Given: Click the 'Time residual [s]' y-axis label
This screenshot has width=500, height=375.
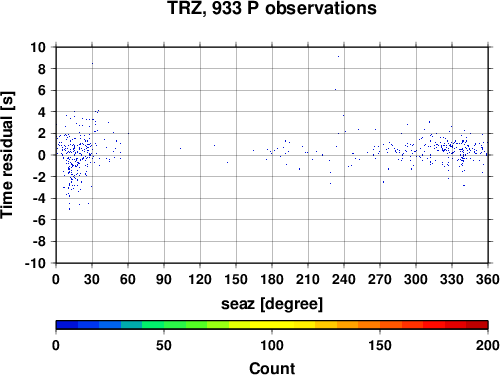Looking at the screenshot, I should [7, 155].
